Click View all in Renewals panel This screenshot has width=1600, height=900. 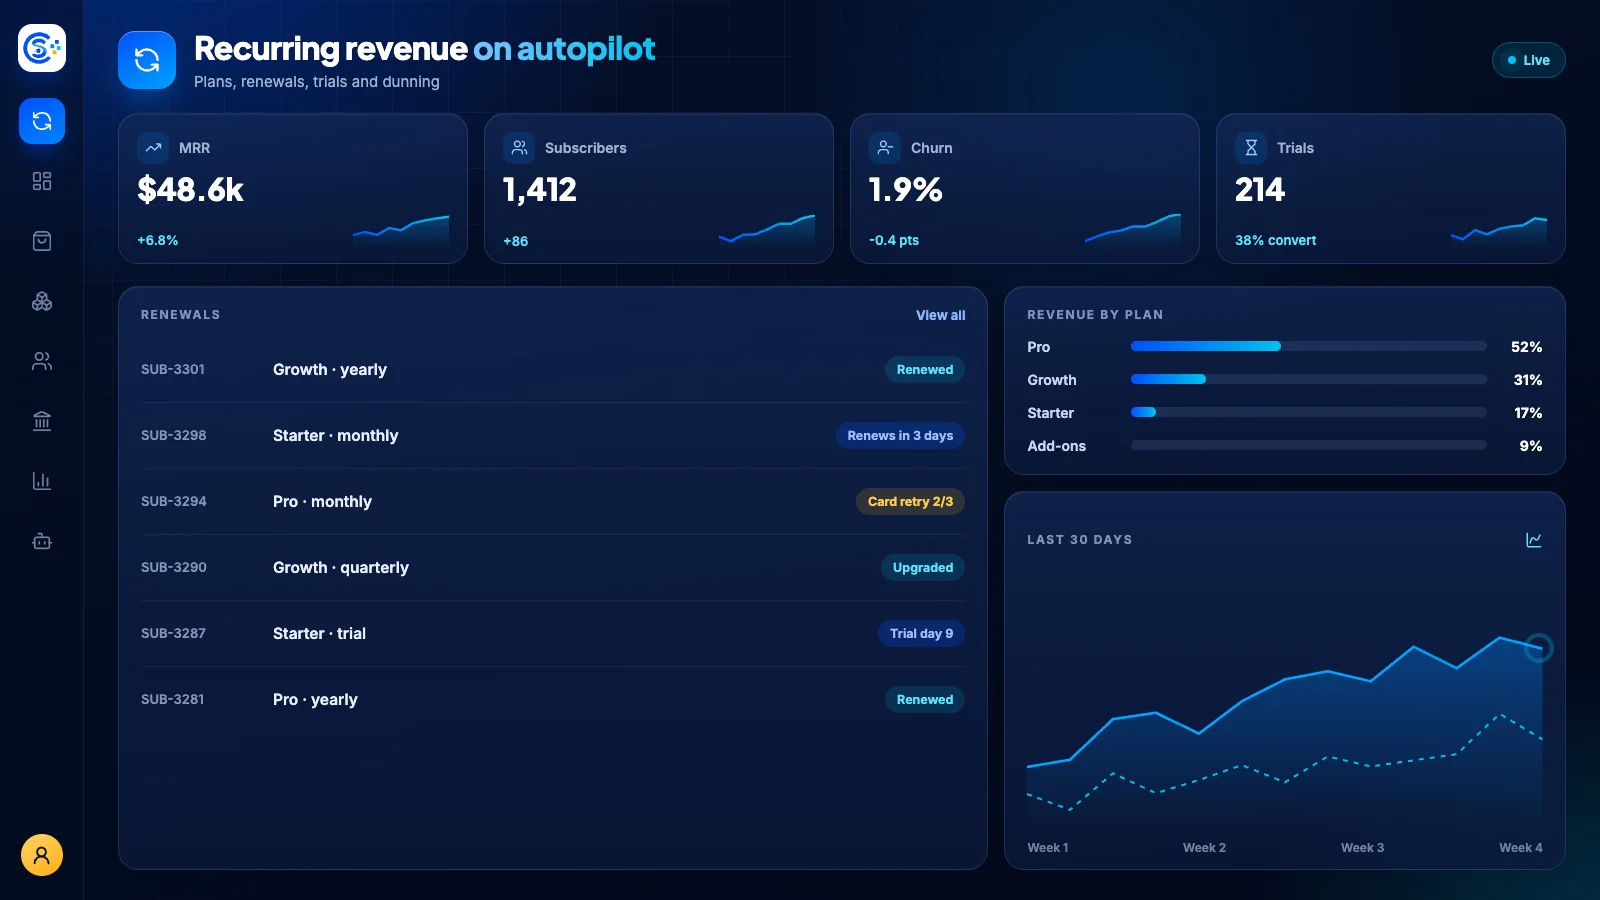click(x=940, y=315)
